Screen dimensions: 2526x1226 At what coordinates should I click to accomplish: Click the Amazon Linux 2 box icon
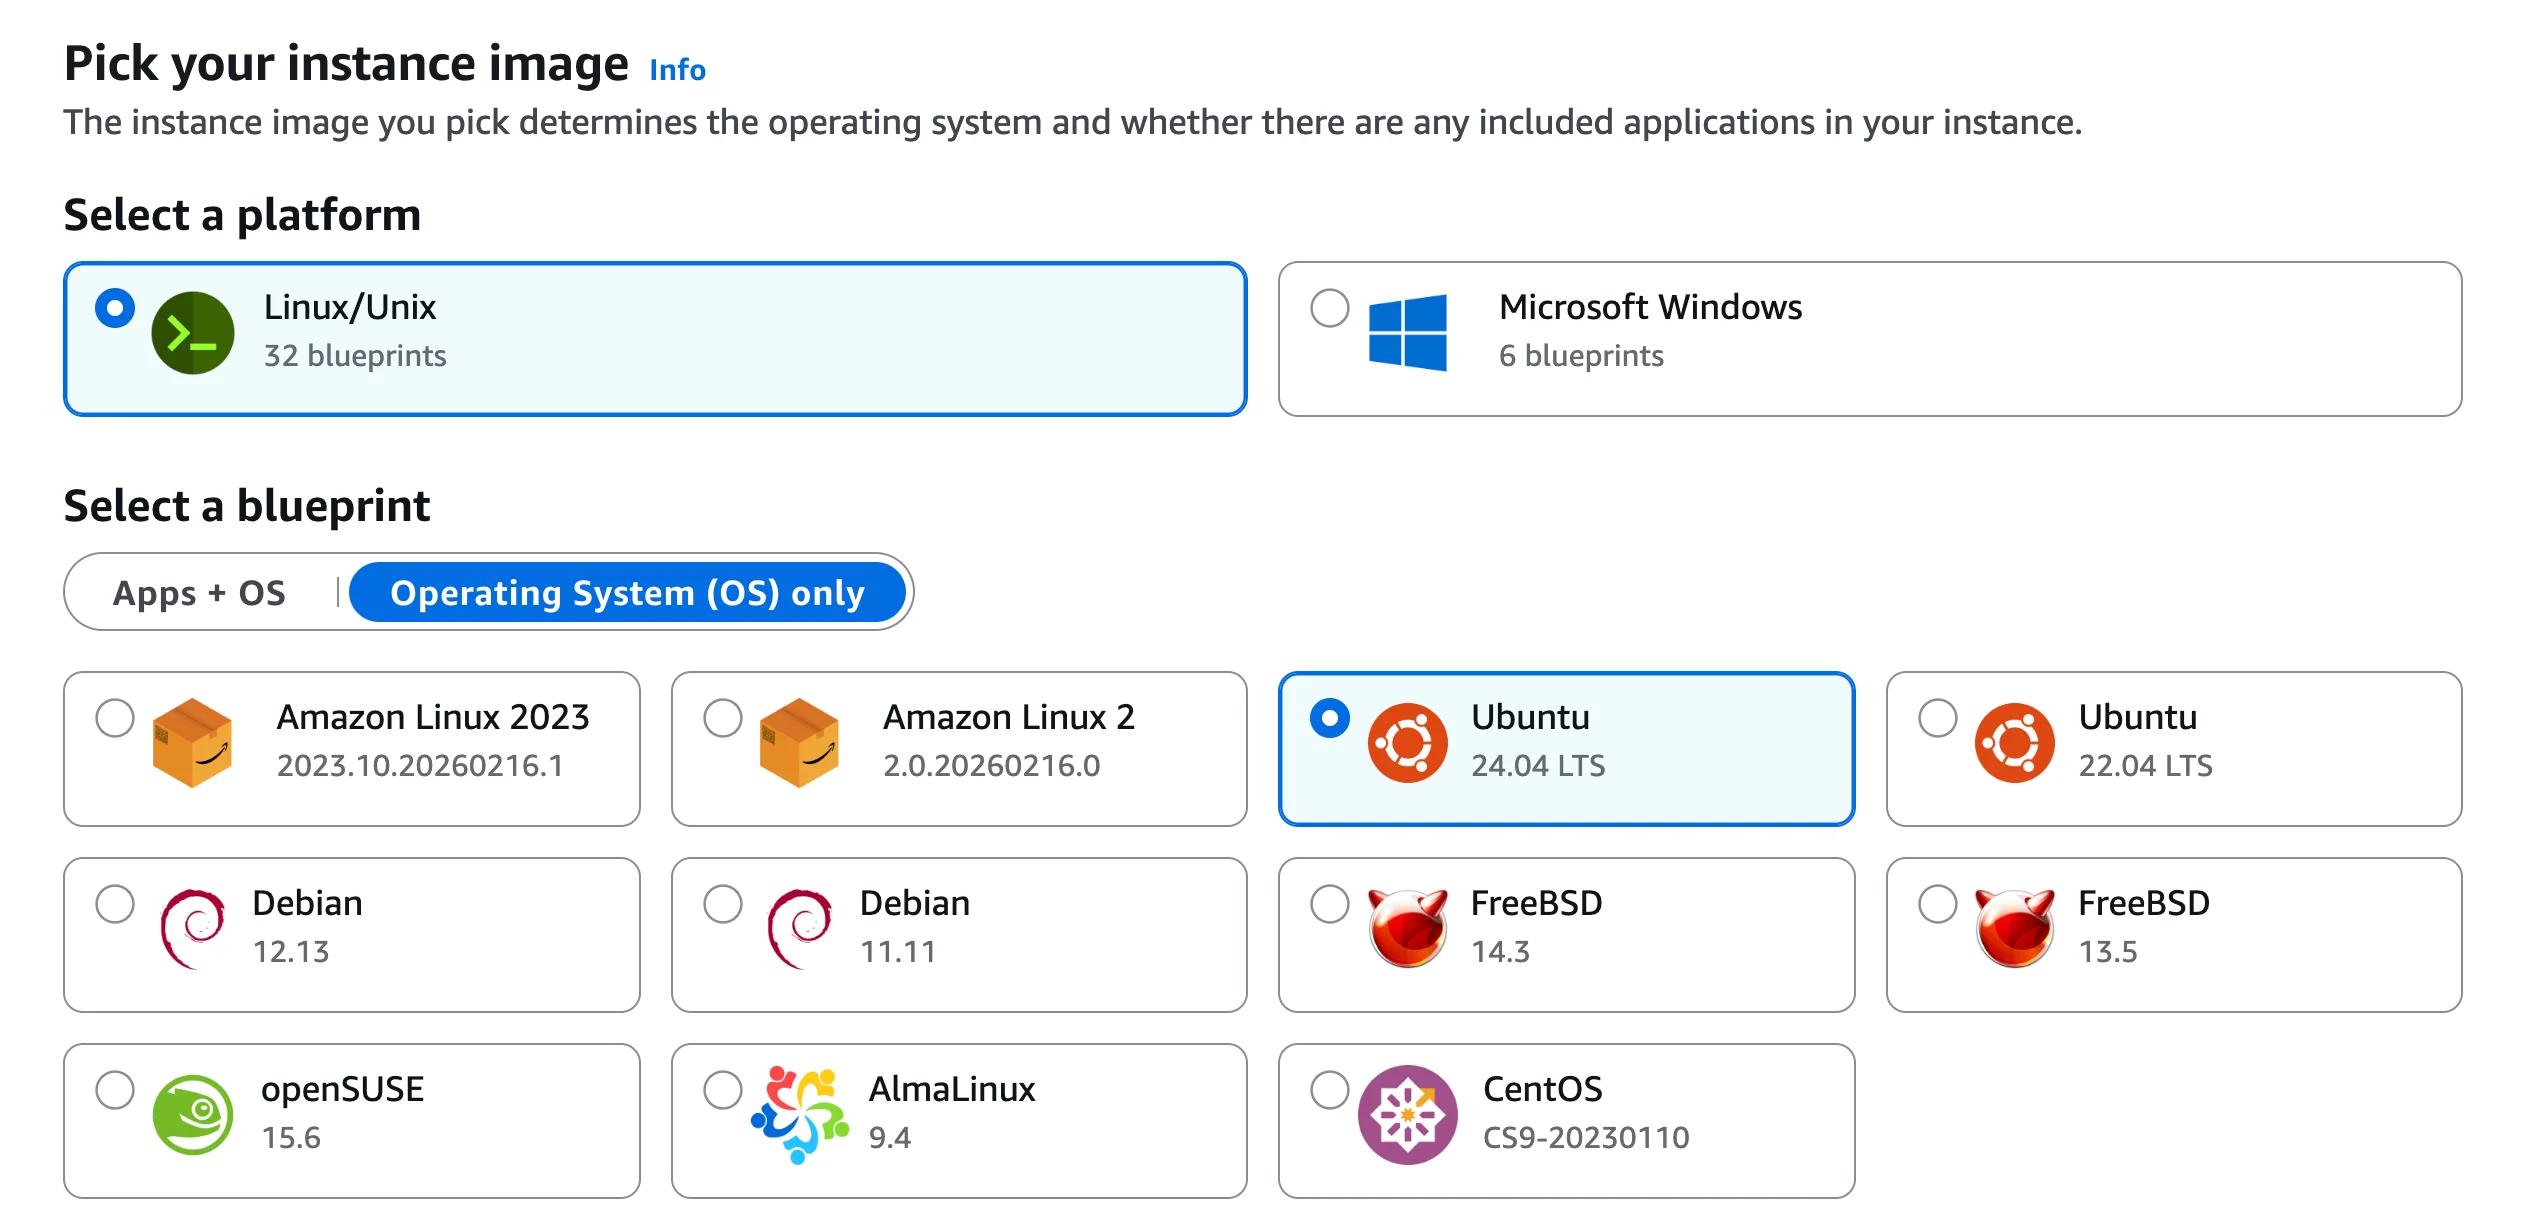[800, 745]
